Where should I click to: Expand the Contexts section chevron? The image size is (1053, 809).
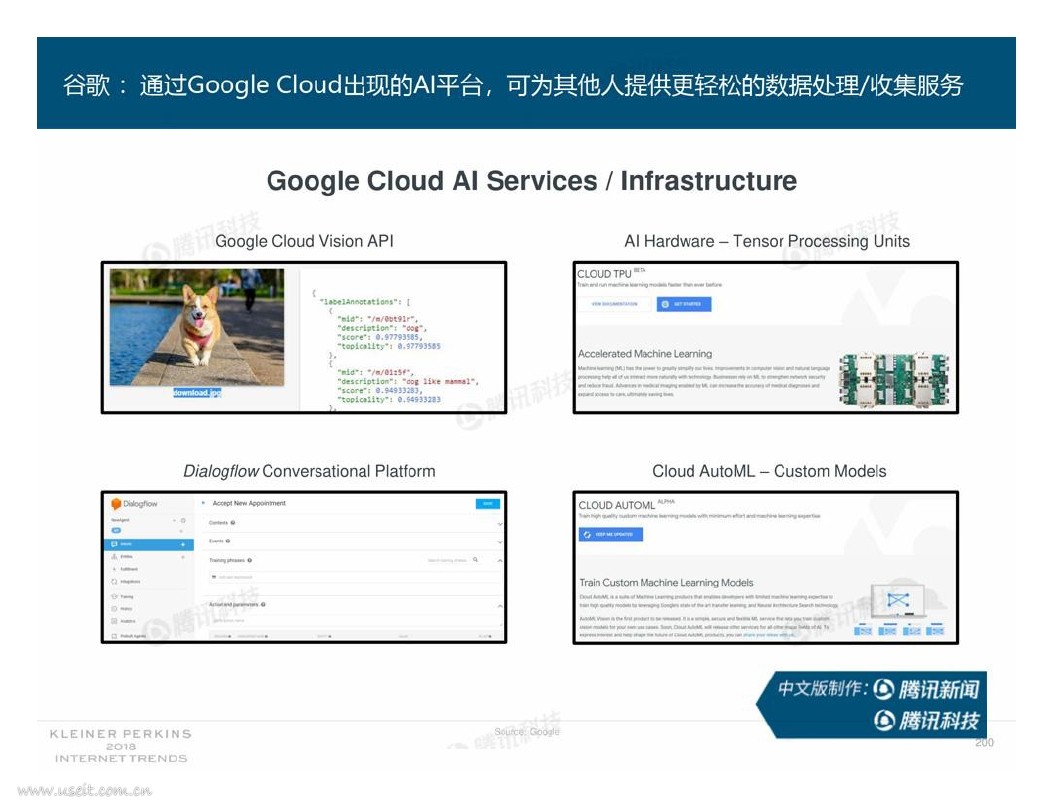(500, 524)
